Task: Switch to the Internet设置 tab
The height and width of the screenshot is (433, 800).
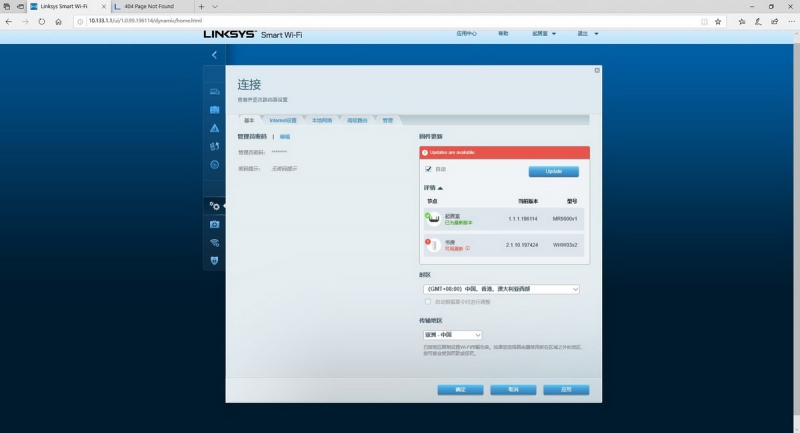Action: coord(283,120)
